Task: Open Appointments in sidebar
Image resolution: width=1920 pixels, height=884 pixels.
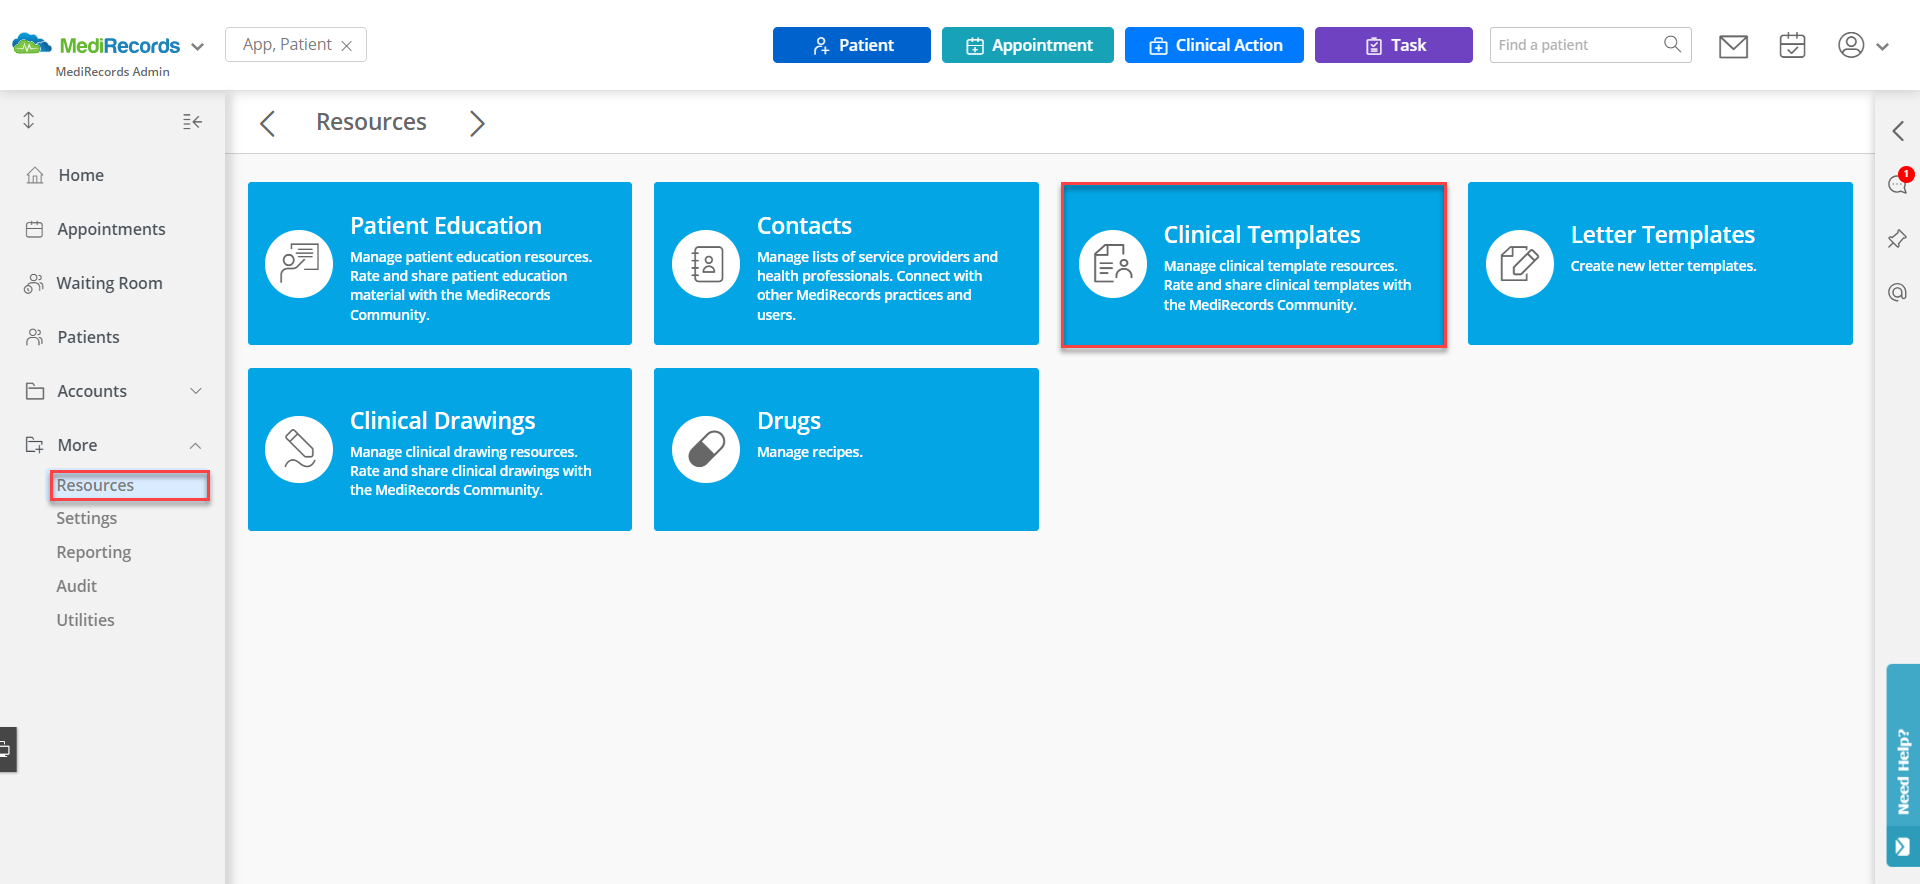Action: tap(111, 229)
